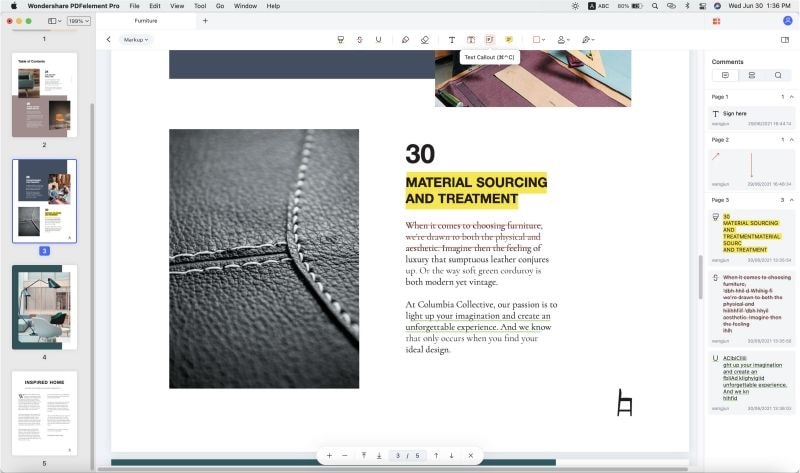Image resolution: width=800 pixels, height=473 pixels.
Task: Switch to the Furniture document tab
Action: [146, 21]
